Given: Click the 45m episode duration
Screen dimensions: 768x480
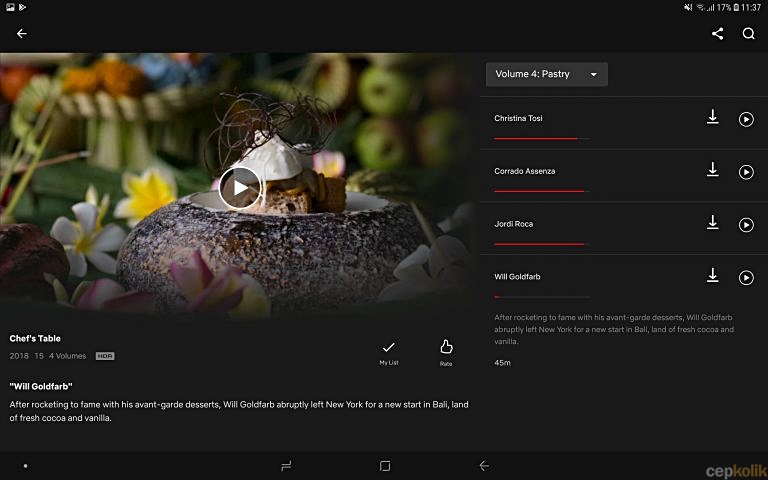Looking at the screenshot, I should [x=502, y=363].
